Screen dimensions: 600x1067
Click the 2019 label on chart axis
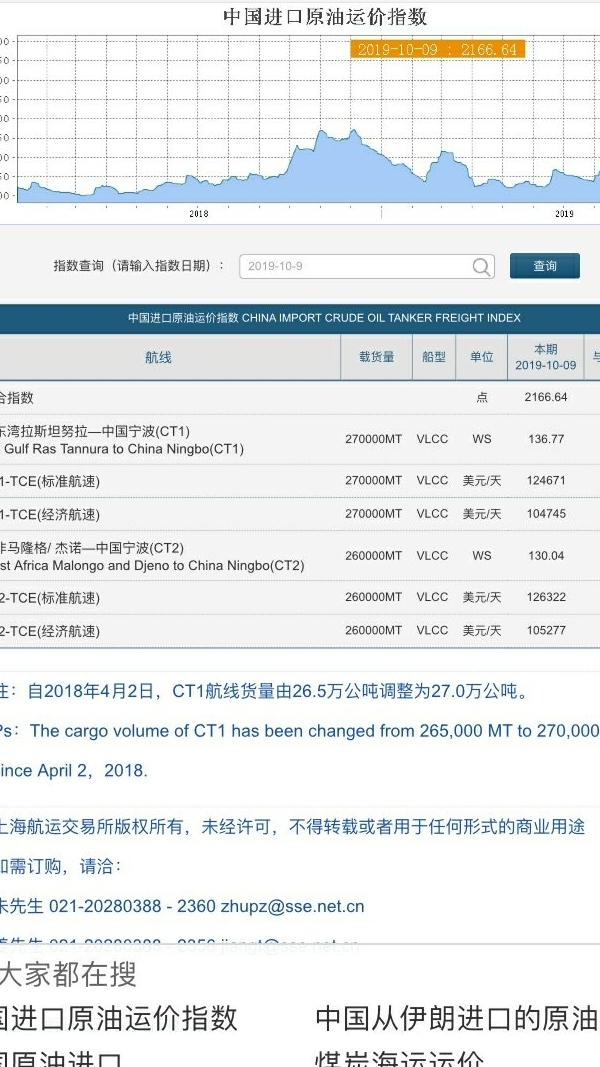coord(564,214)
